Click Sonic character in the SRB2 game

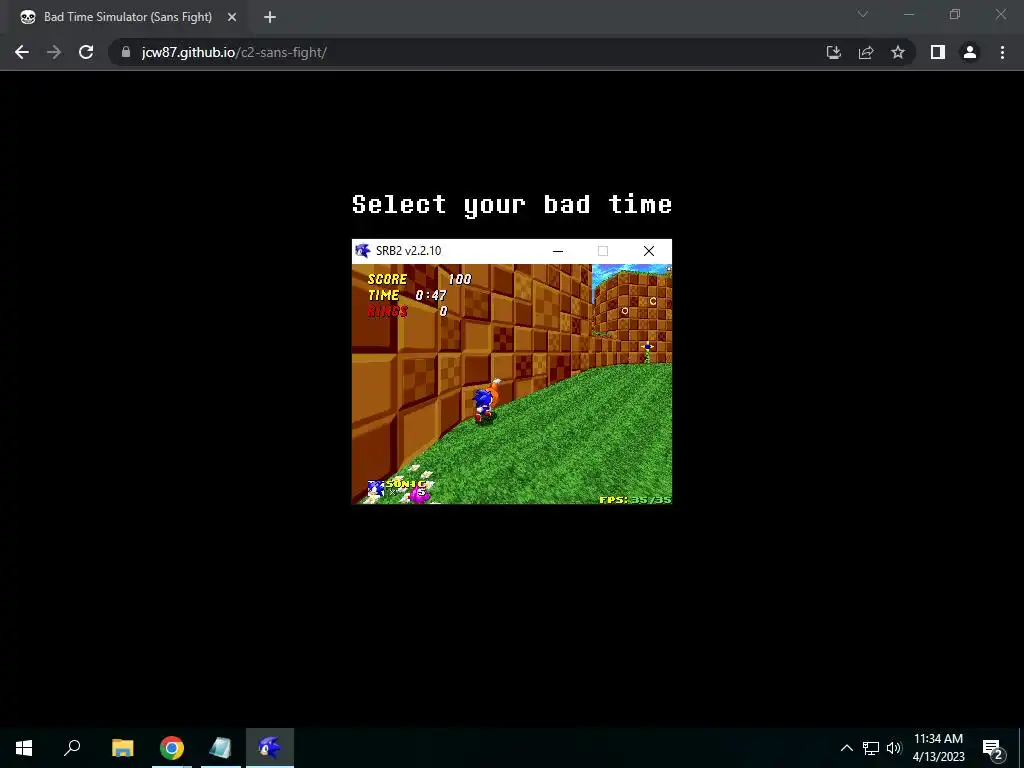coord(483,406)
